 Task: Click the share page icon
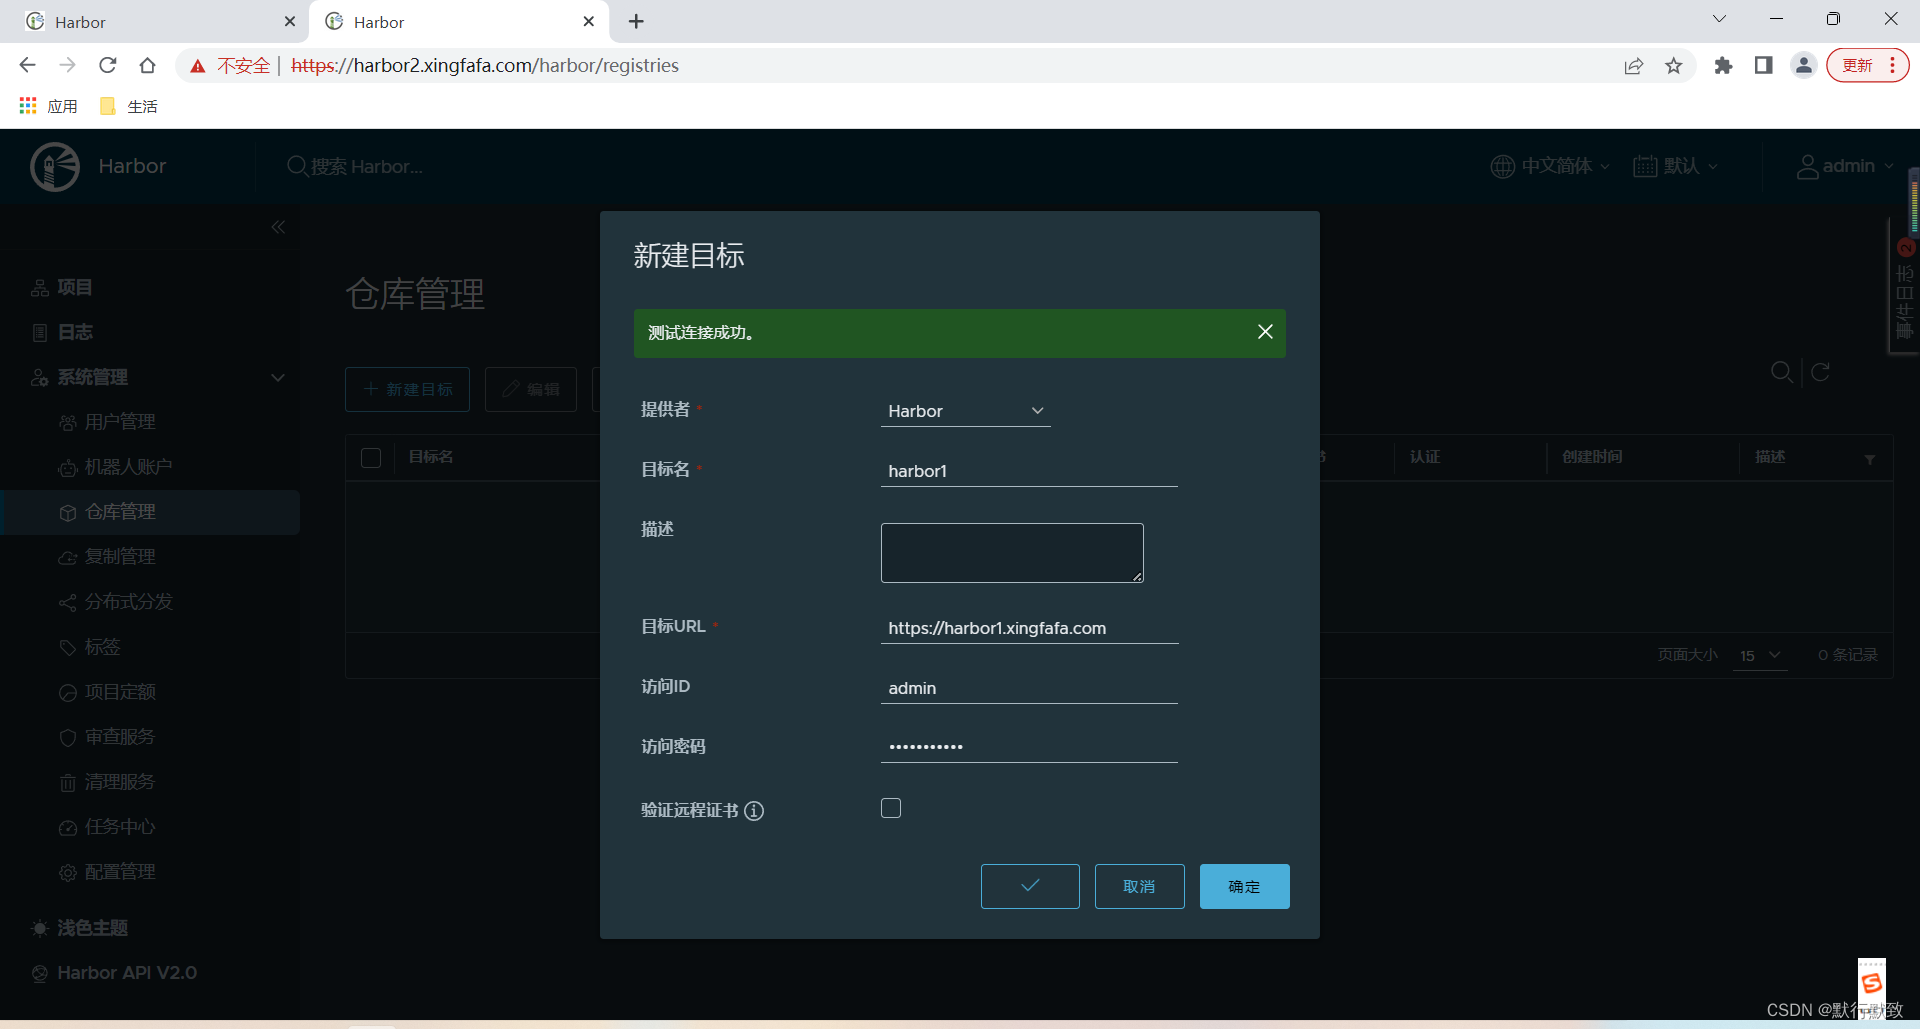tap(1634, 65)
